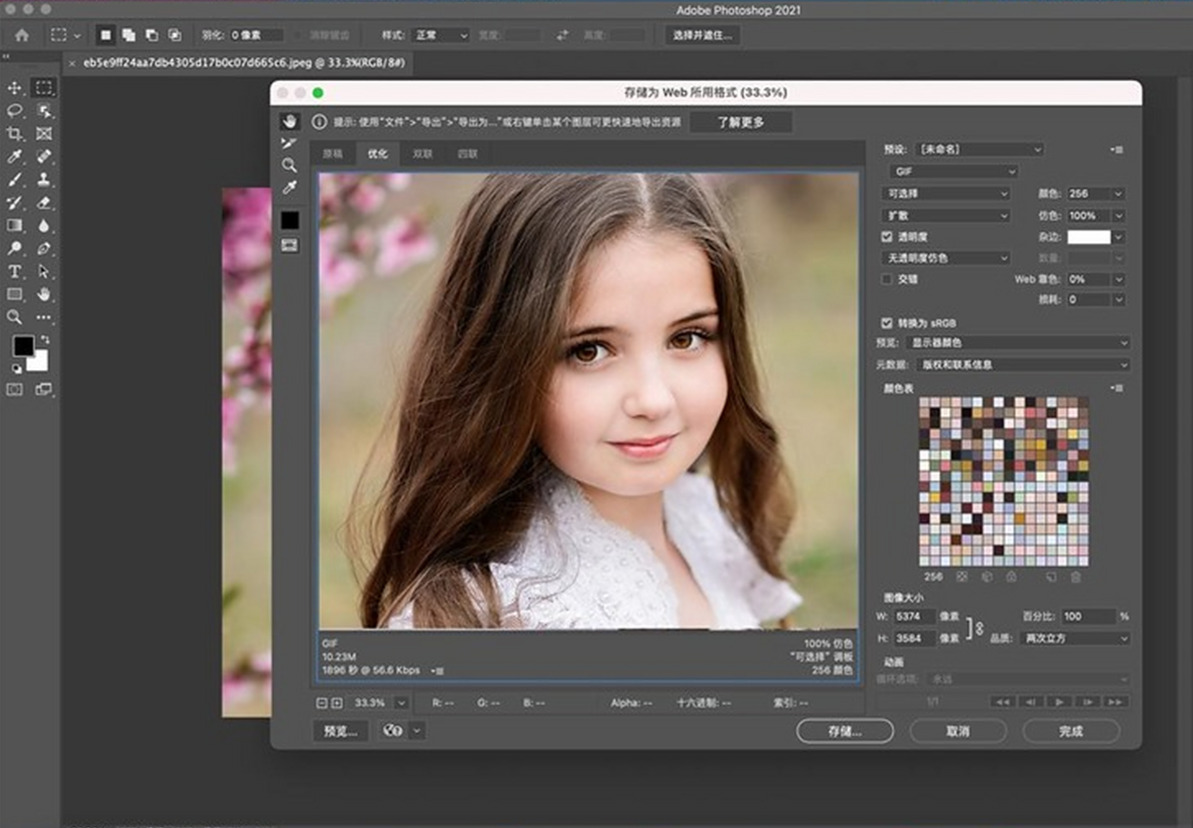Toggle the 透明度 transparency checkbox
Image resolution: width=1193 pixels, height=828 pixels.
click(x=886, y=237)
